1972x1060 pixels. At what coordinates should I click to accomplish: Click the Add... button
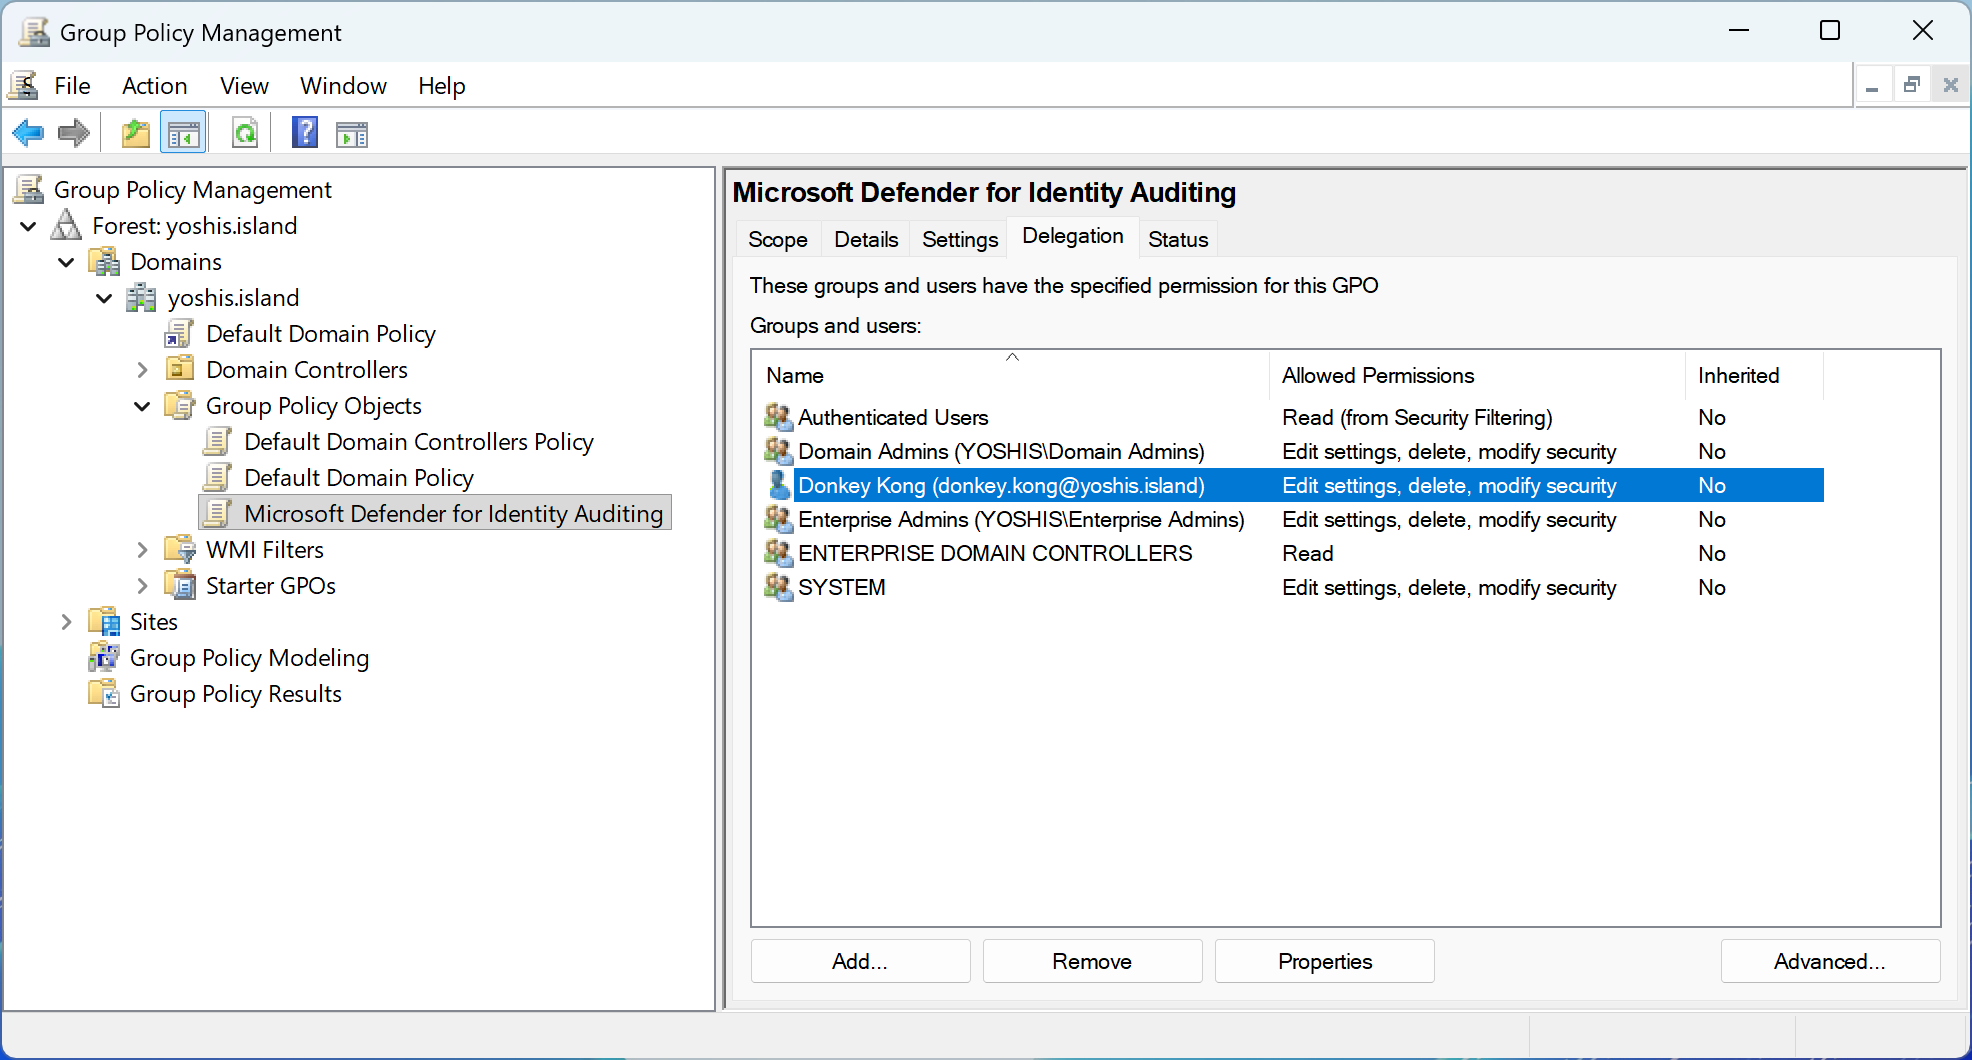tap(860, 961)
